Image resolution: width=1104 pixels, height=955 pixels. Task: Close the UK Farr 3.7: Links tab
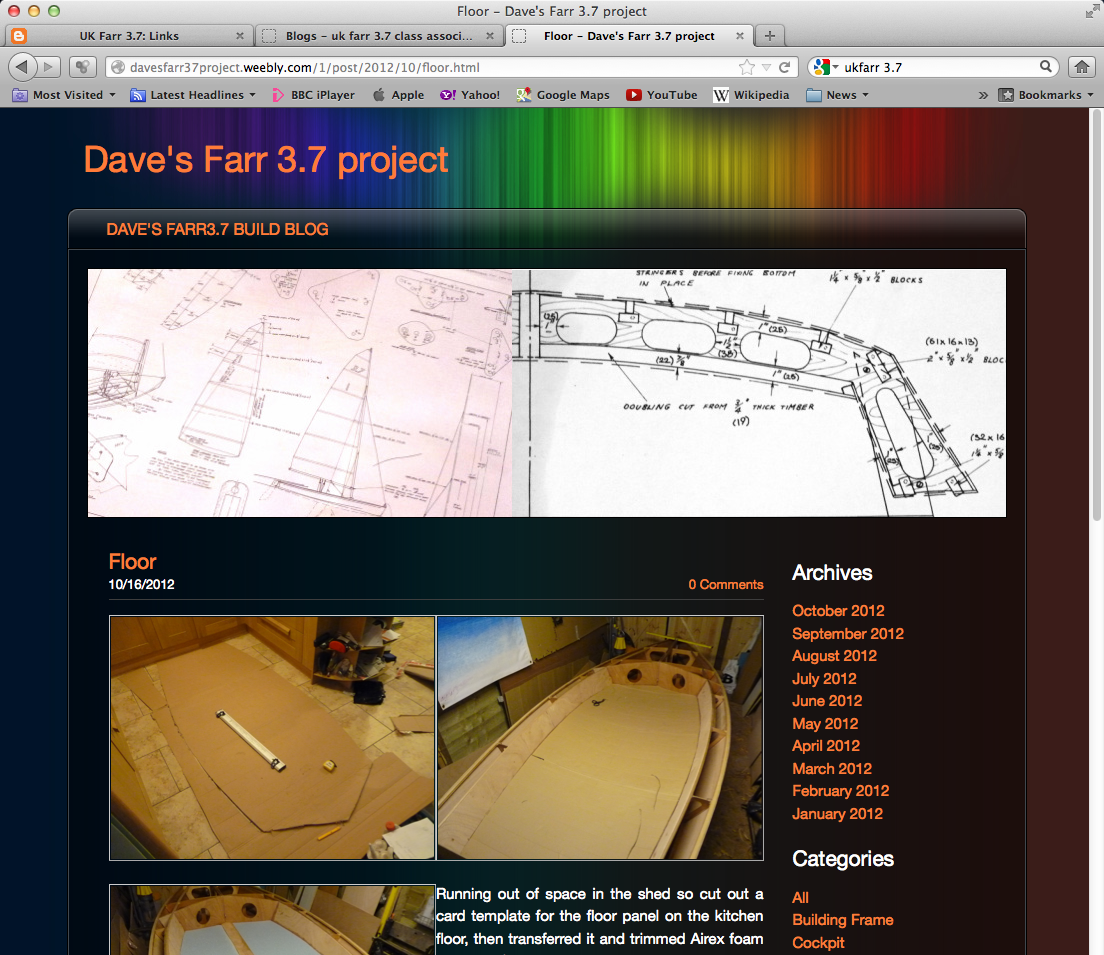coord(239,36)
